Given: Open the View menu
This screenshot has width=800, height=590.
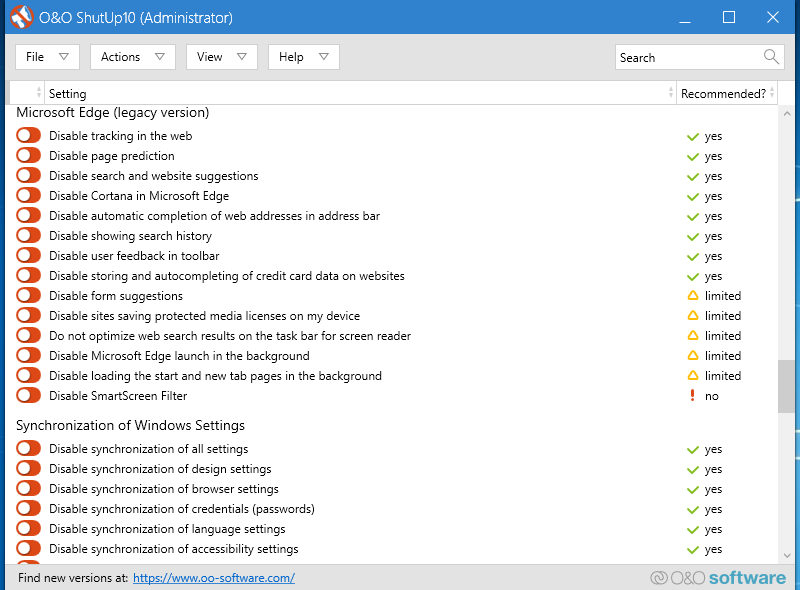Looking at the screenshot, I should tap(221, 57).
